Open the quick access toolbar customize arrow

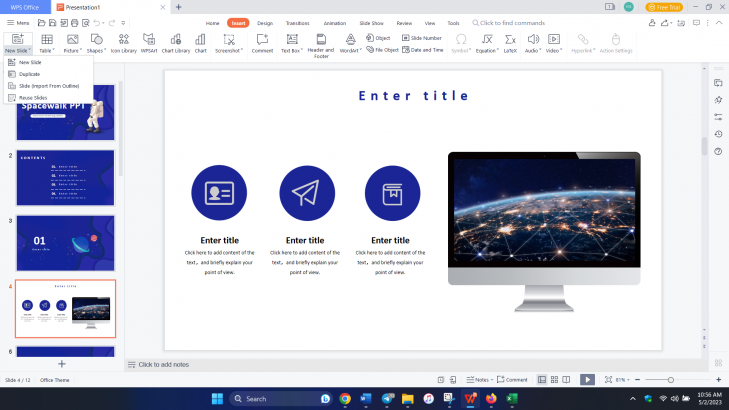pyautogui.click(x=123, y=23)
